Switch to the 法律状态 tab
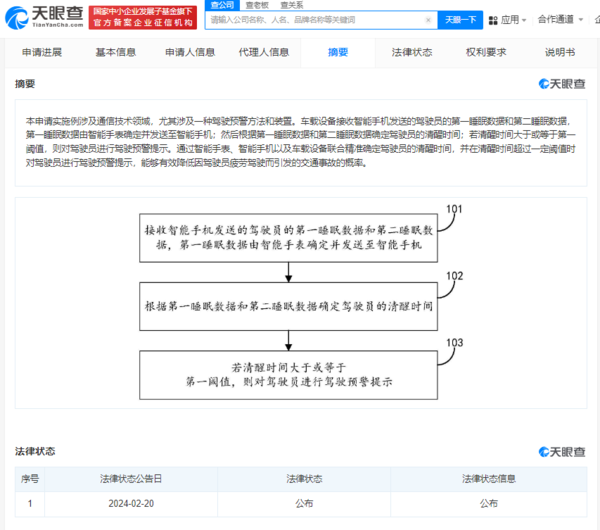The width and height of the screenshot is (600, 530). click(412, 52)
